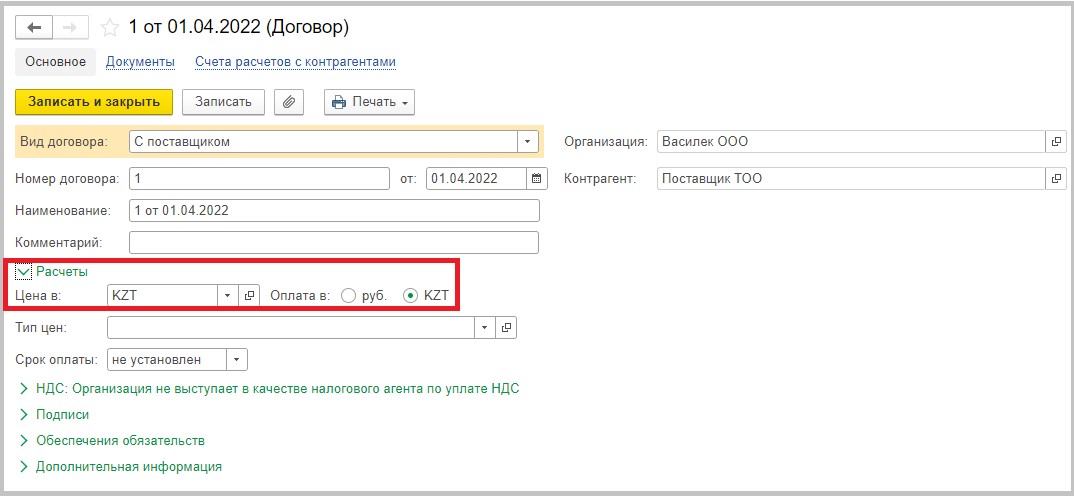Open the Цена в currency dropdown
This screenshot has width=1074, height=497.
[x=228, y=296]
